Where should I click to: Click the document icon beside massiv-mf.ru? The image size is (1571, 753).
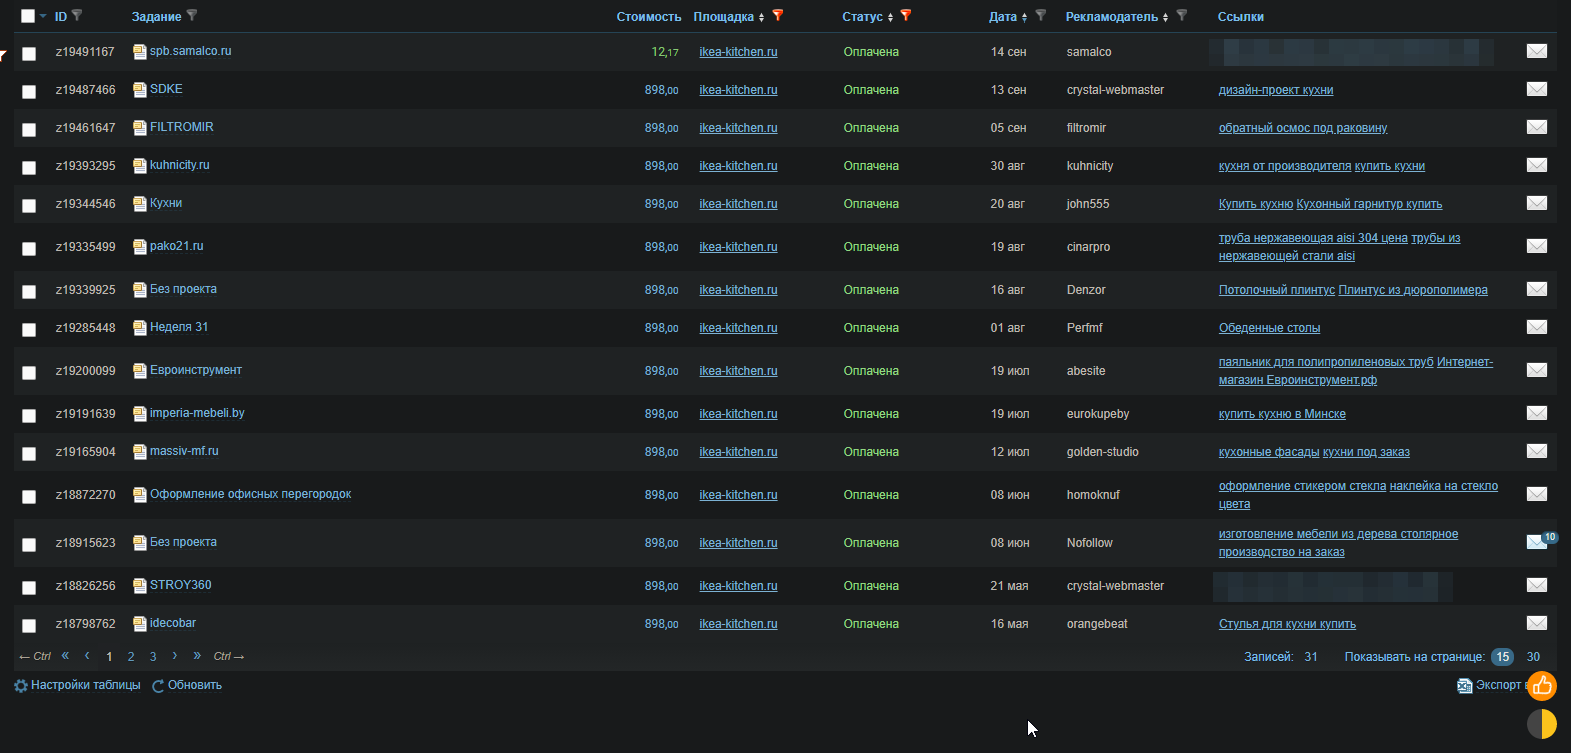(x=140, y=451)
